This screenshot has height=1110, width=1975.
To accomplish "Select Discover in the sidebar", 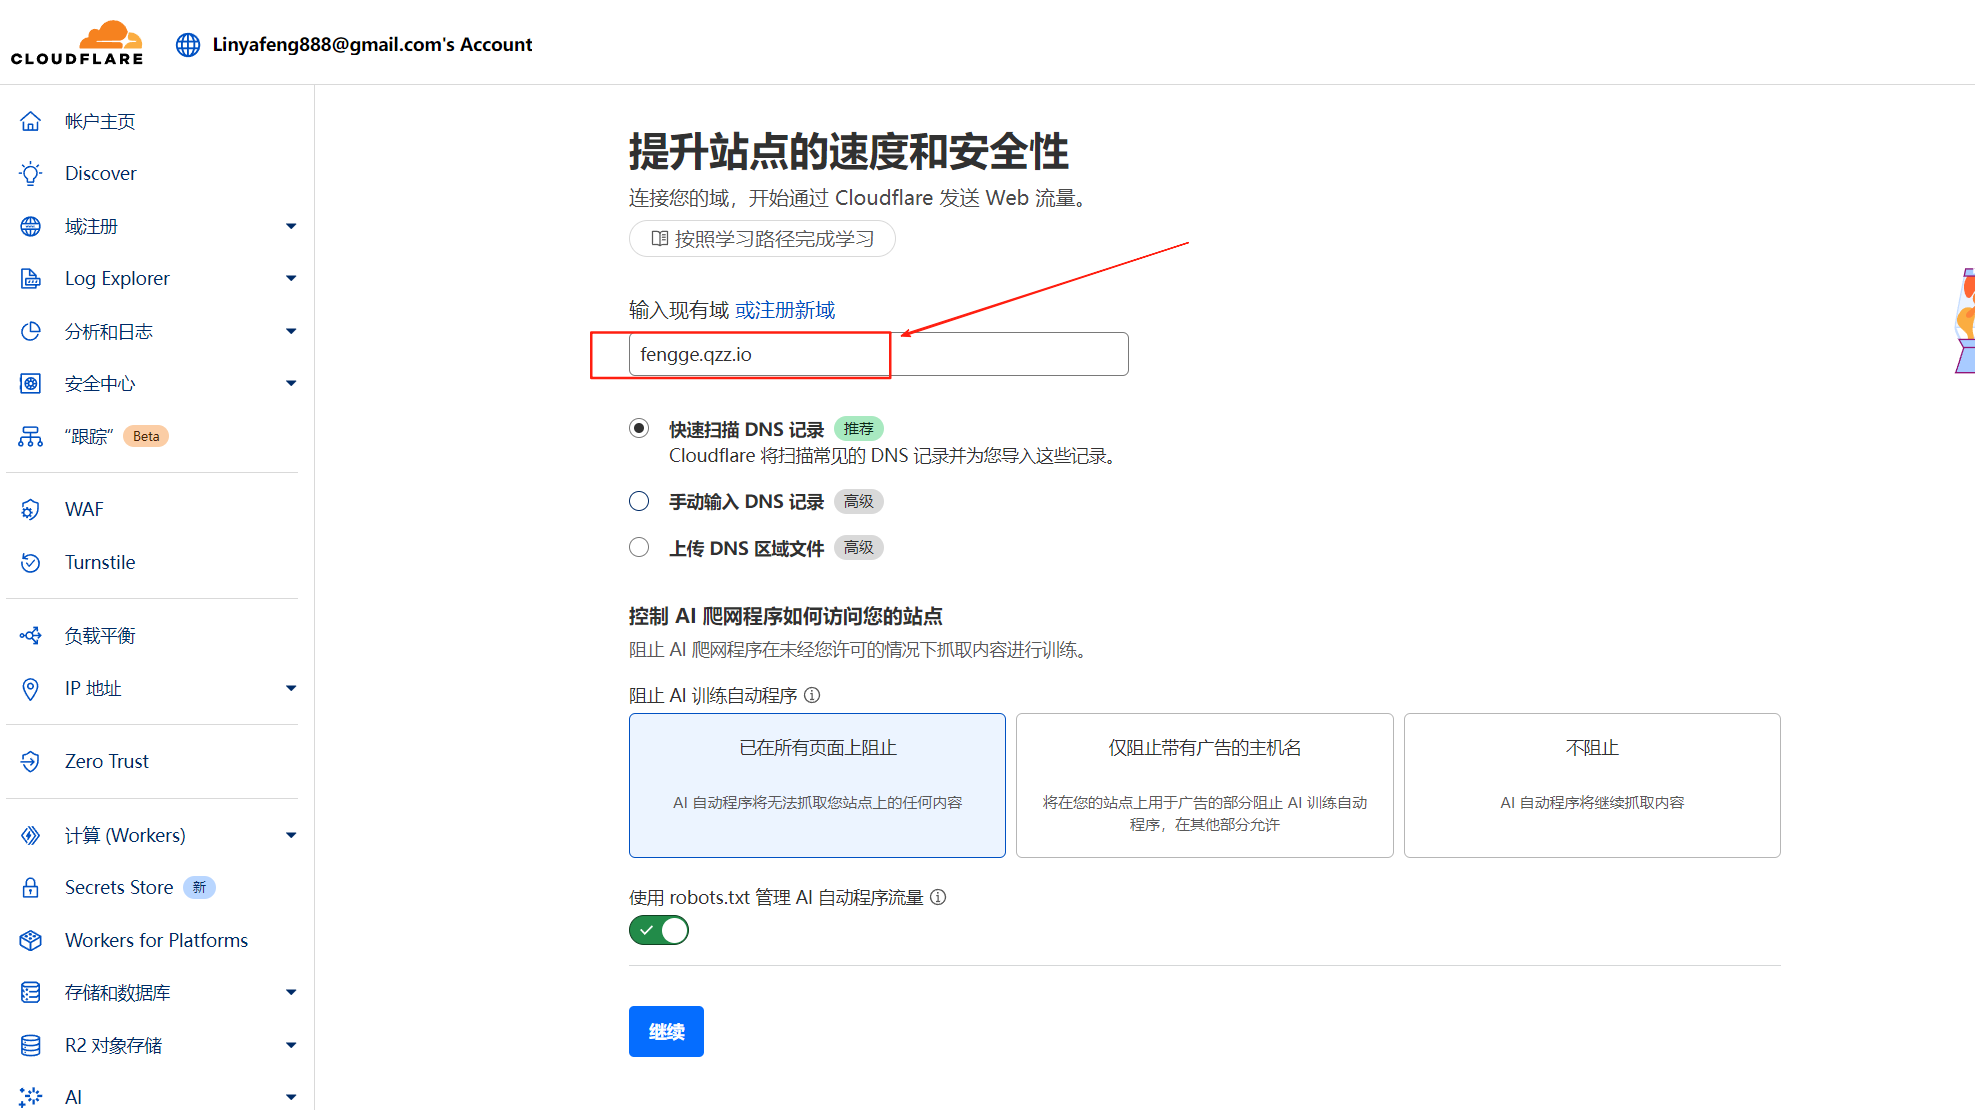I will (100, 173).
